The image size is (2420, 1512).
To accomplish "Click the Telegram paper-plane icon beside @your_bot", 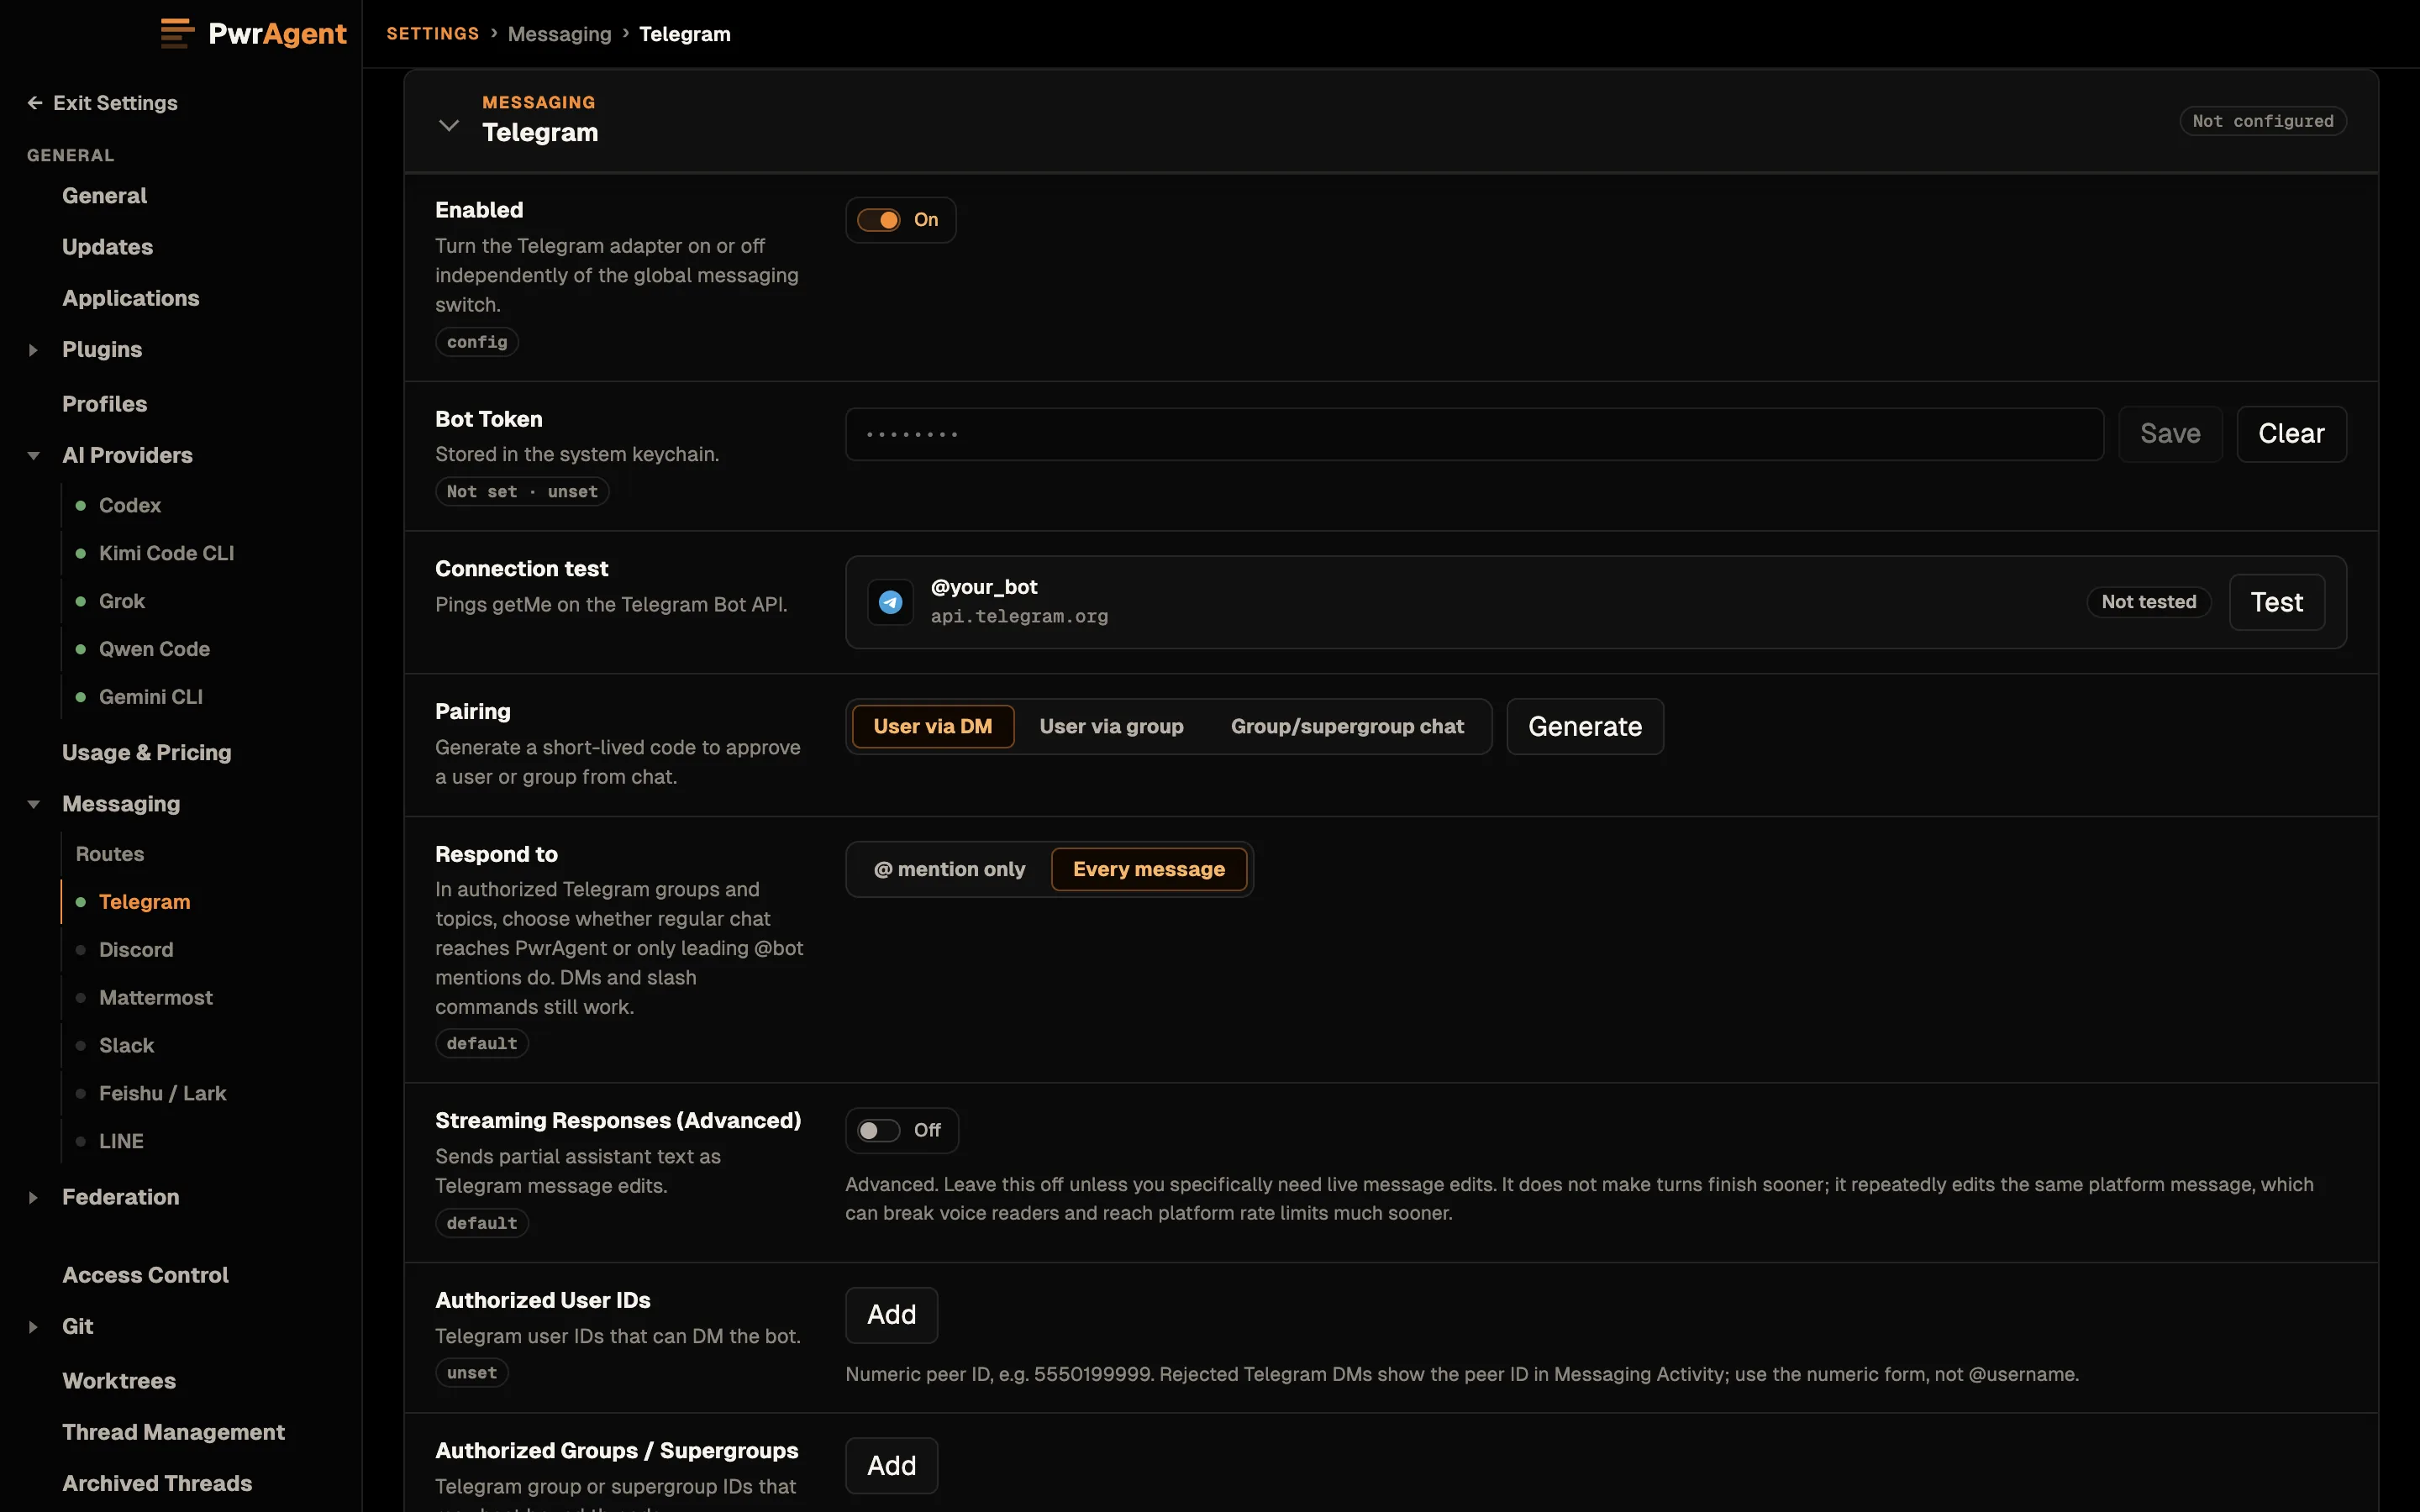I will coord(890,602).
